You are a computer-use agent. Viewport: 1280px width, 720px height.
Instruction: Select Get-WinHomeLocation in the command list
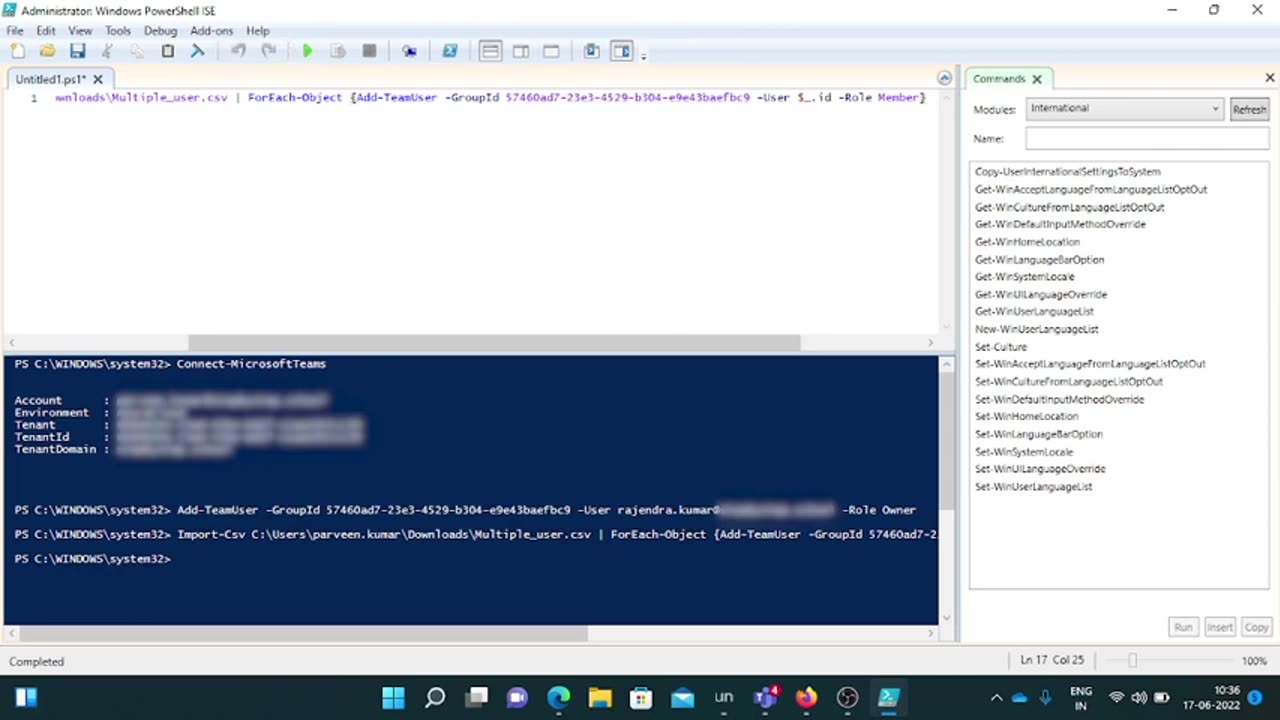tap(1027, 242)
